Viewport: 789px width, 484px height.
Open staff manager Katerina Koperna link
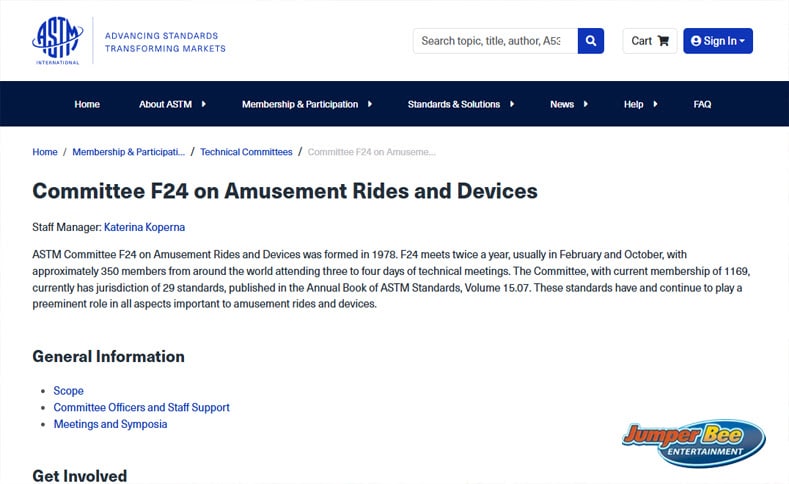(144, 227)
